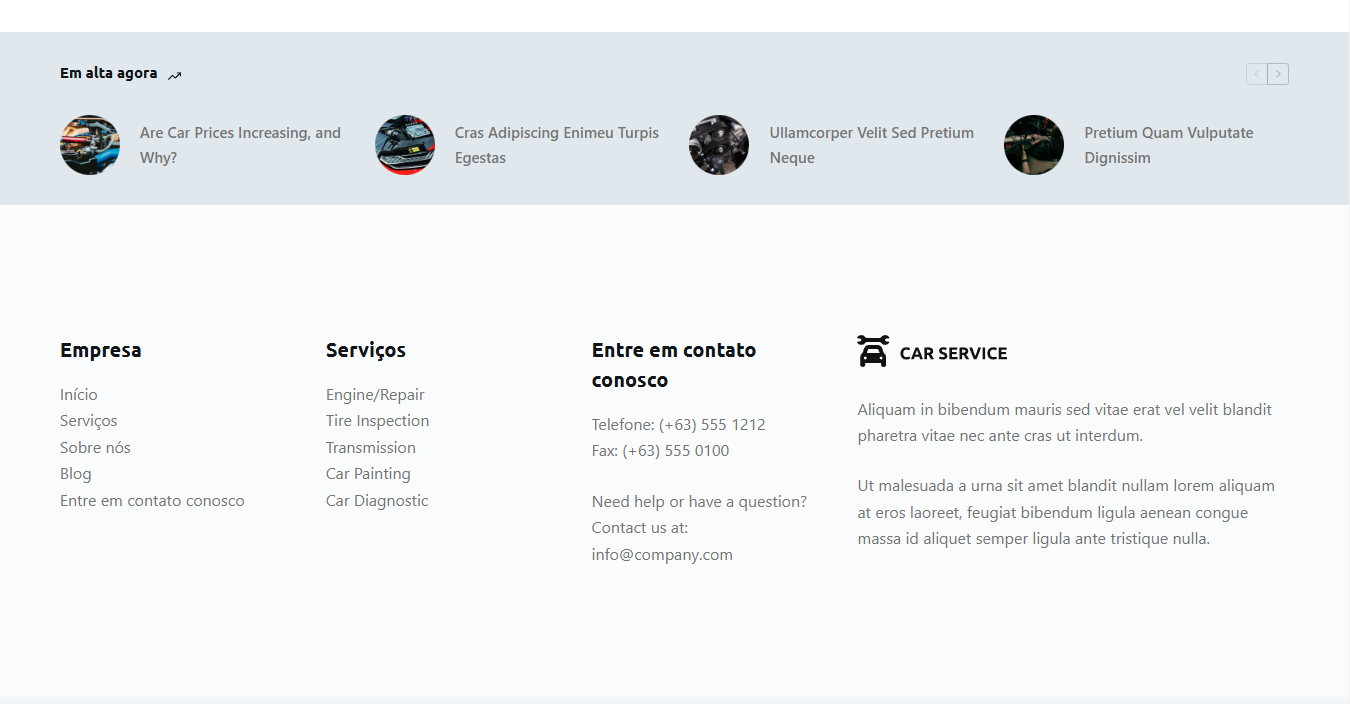Select Tire Inspection under Serviços

[377, 421]
